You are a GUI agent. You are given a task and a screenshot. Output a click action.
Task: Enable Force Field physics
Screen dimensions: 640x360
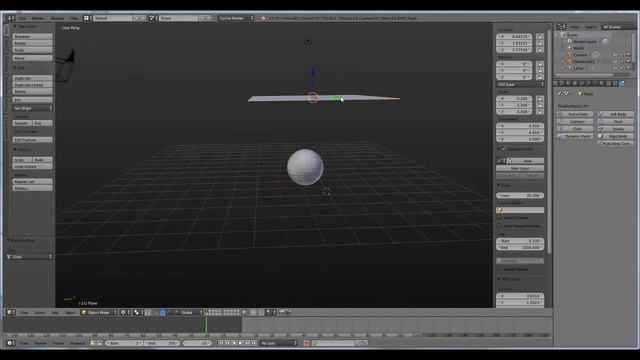[575, 114]
